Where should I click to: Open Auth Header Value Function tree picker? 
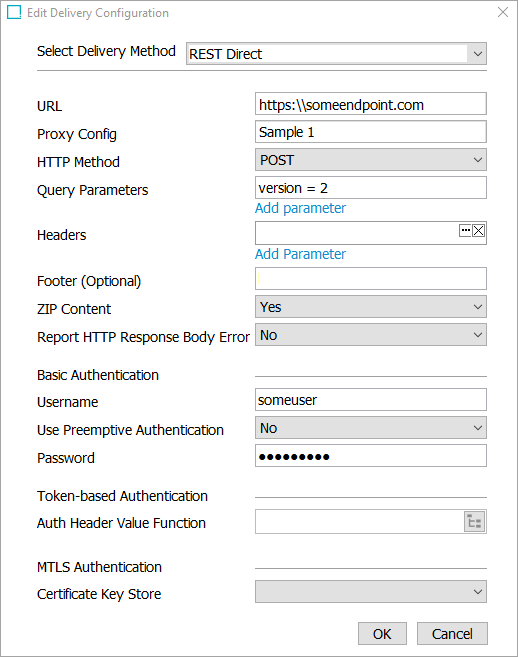point(474,522)
